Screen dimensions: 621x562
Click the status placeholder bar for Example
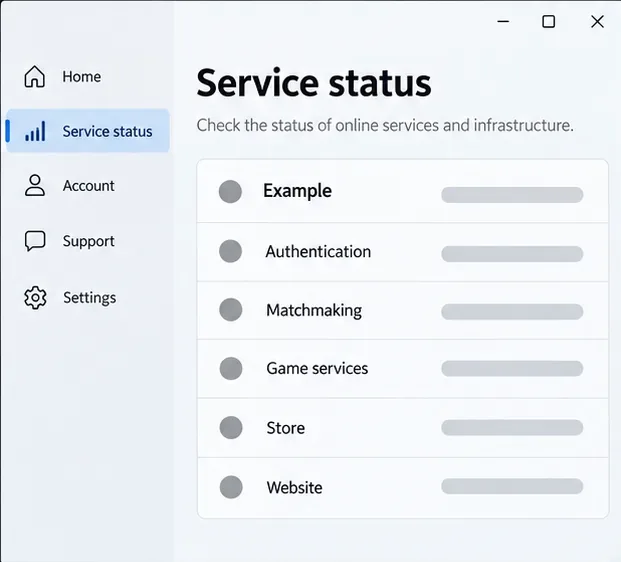pos(512,195)
